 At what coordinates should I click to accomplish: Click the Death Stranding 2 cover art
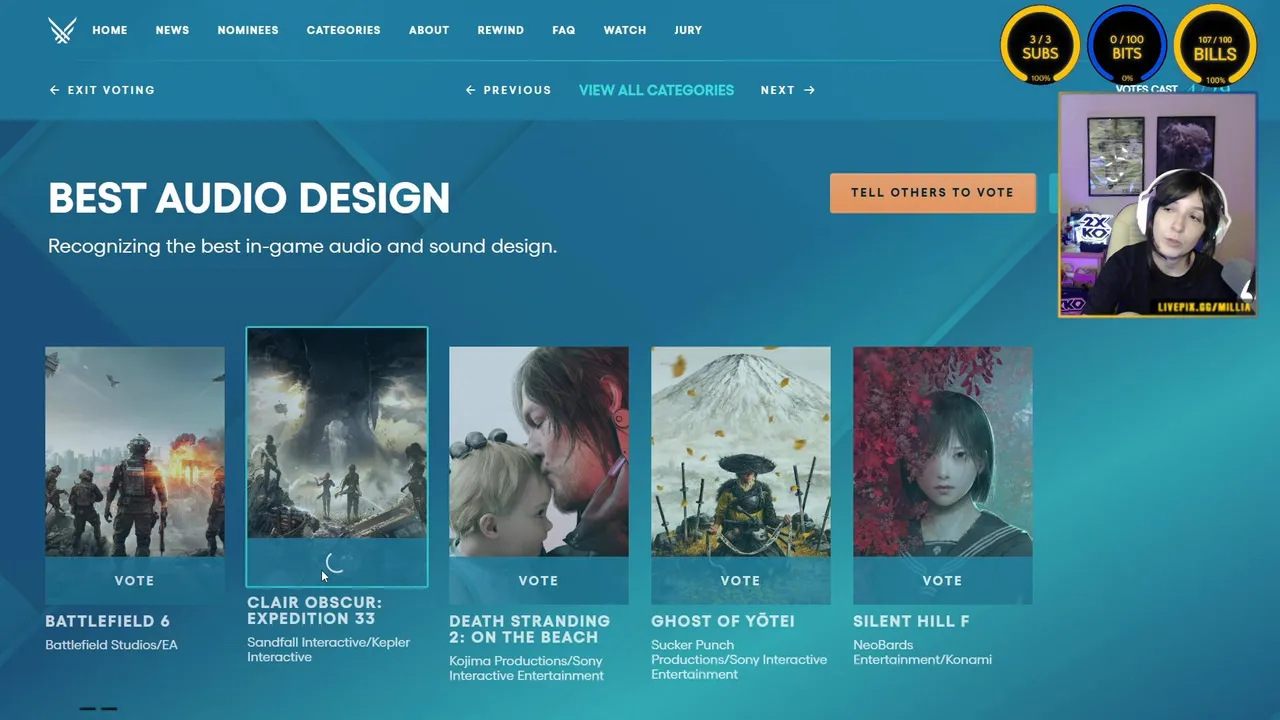539,452
